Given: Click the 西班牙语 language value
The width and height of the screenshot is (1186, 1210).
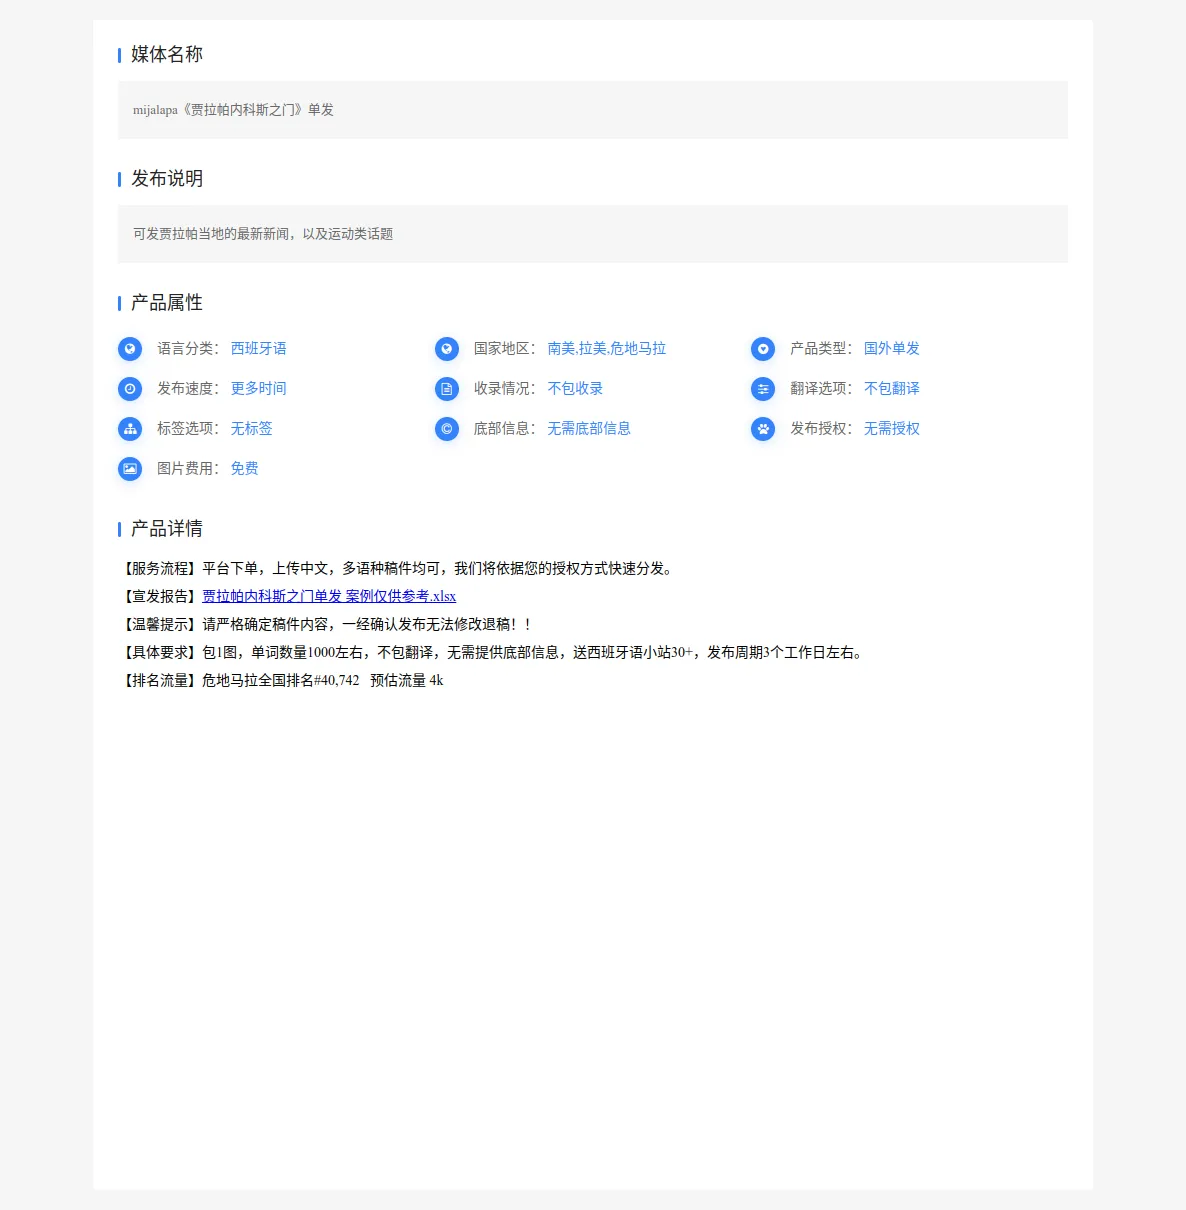Looking at the screenshot, I should tap(259, 349).
